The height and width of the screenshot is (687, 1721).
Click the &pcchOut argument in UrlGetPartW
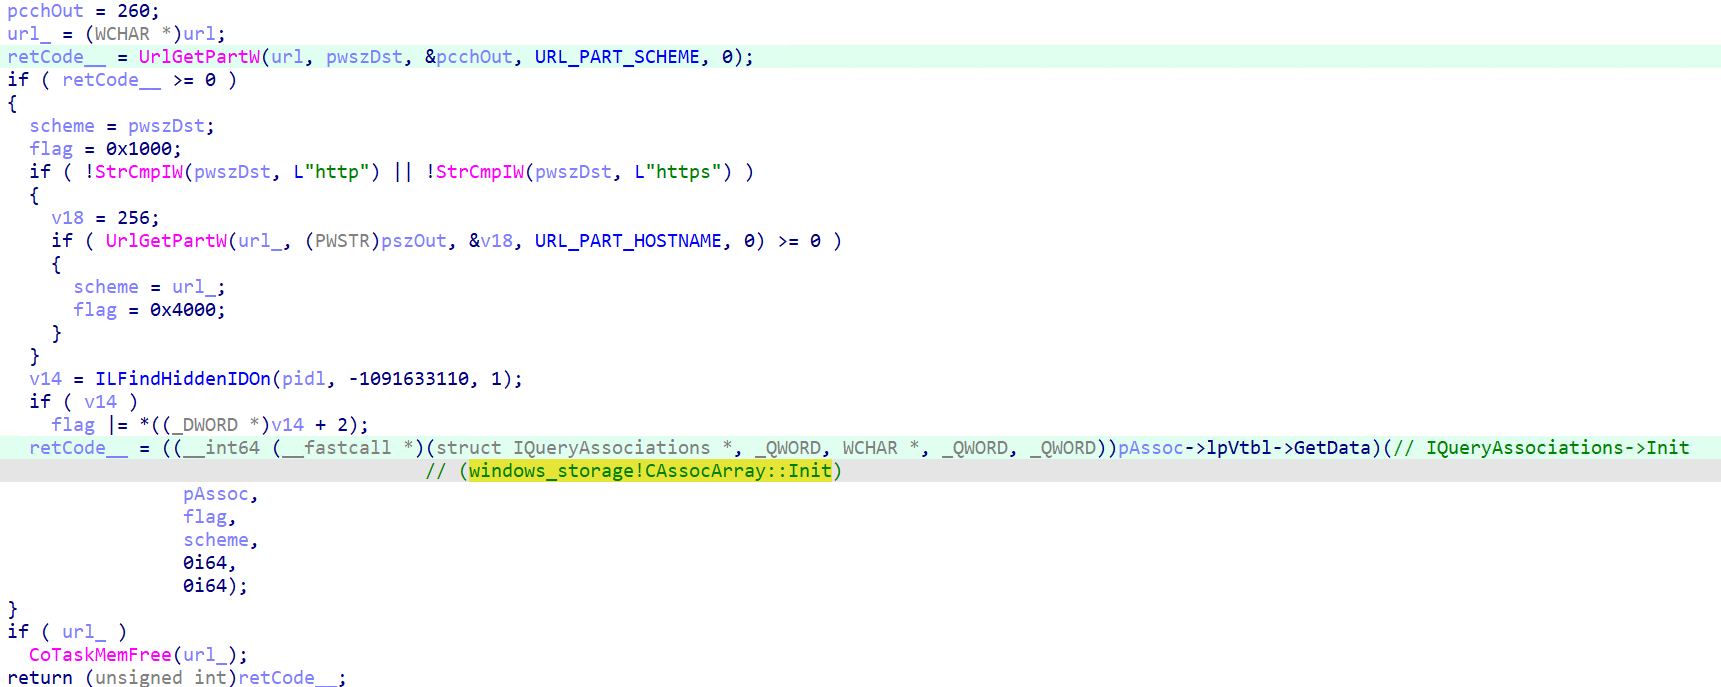click(468, 57)
